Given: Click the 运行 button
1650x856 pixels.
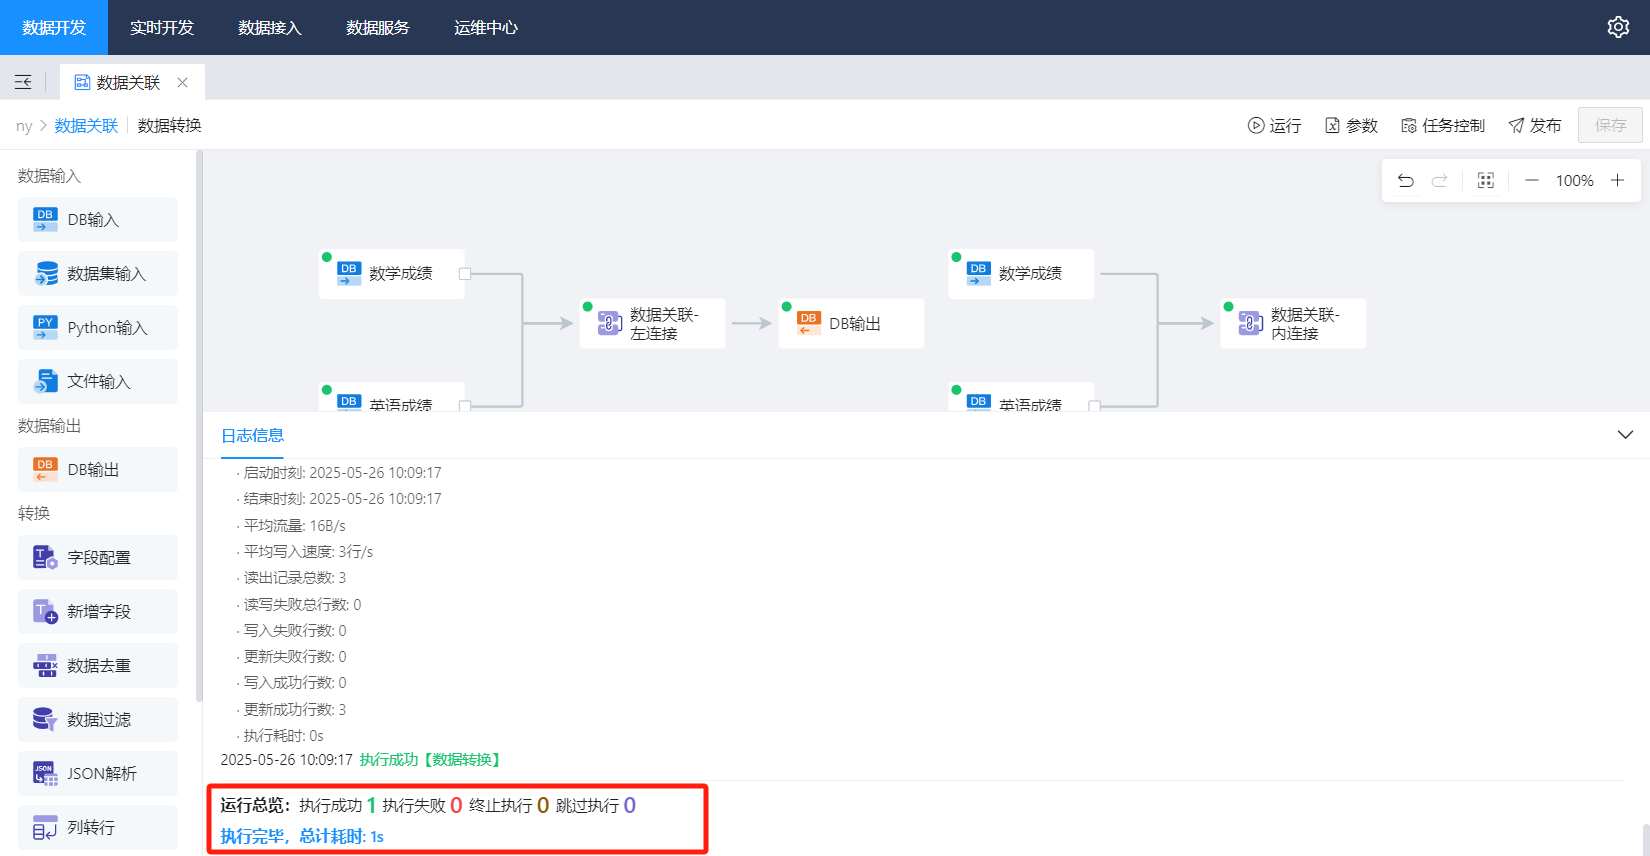Looking at the screenshot, I should tap(1275, 126).
